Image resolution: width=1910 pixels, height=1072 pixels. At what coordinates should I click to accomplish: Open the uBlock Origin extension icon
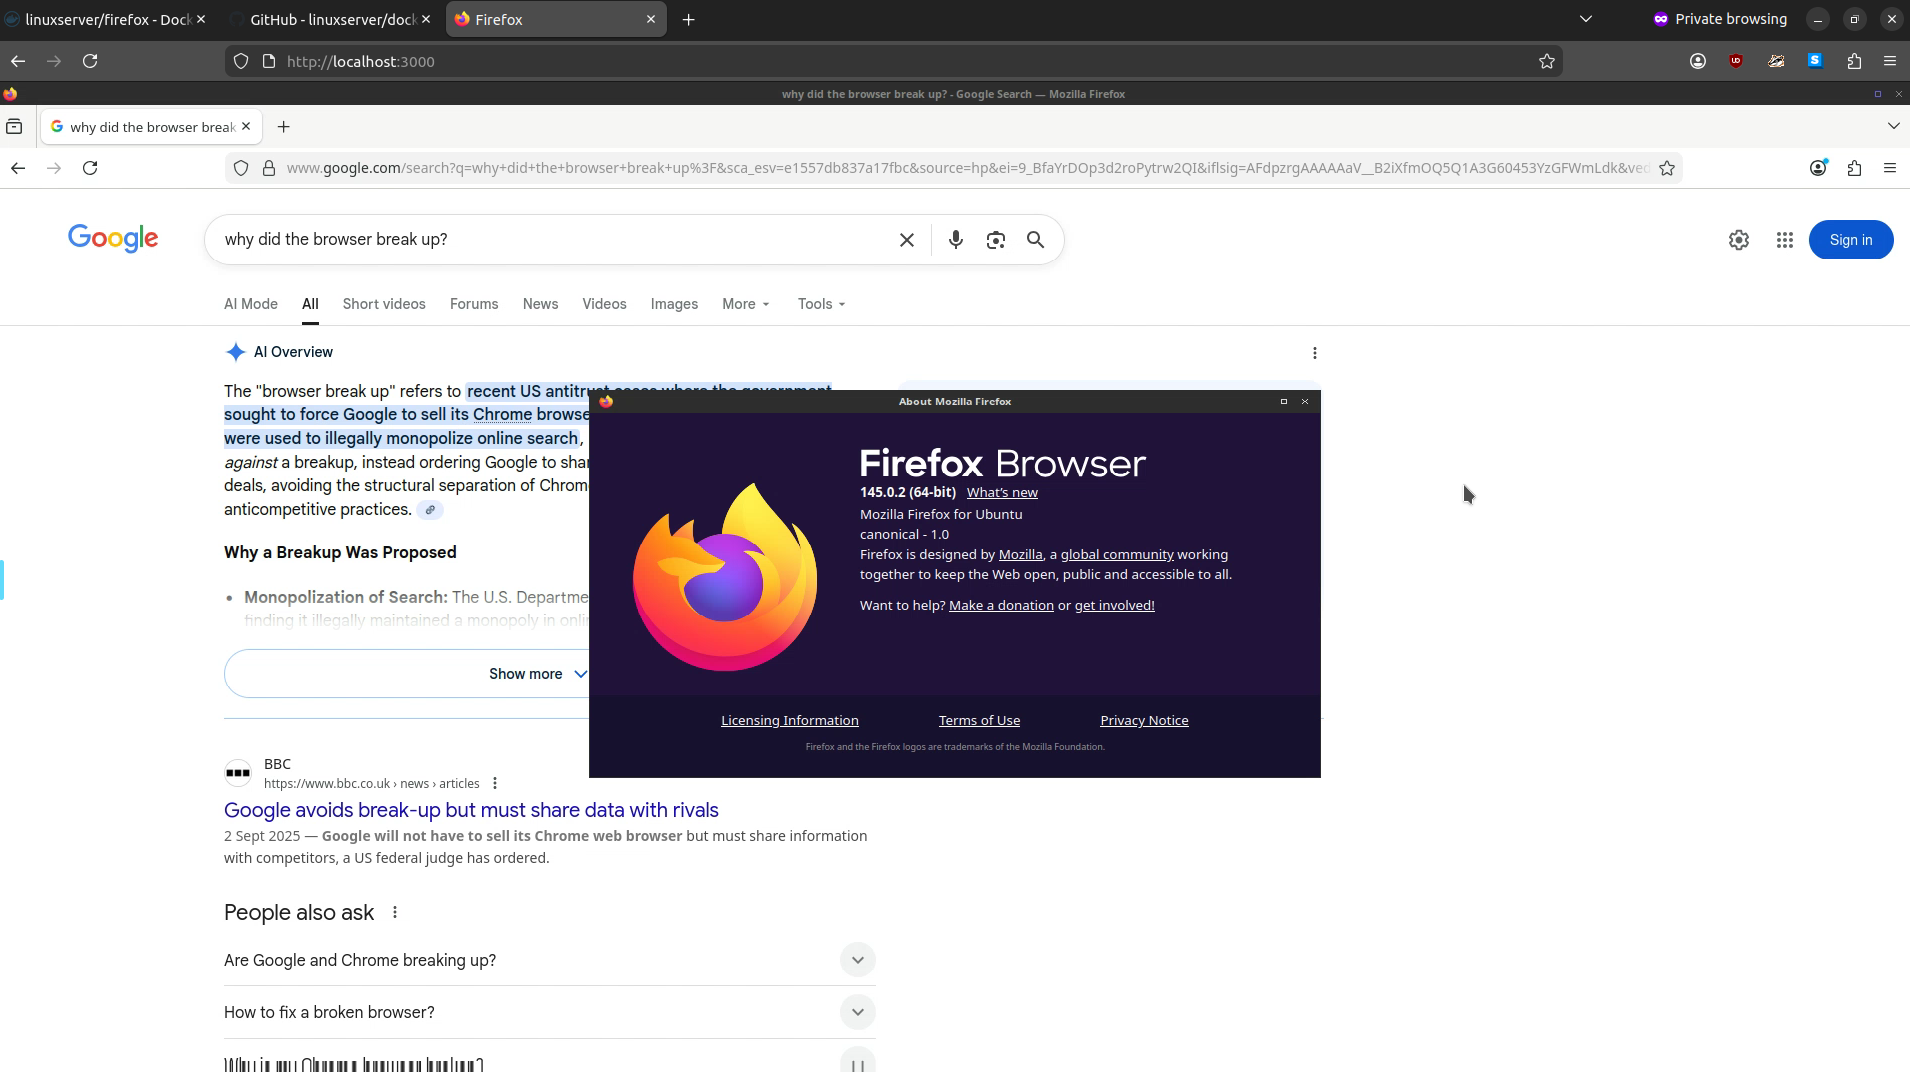click(x=1737, y=61)
